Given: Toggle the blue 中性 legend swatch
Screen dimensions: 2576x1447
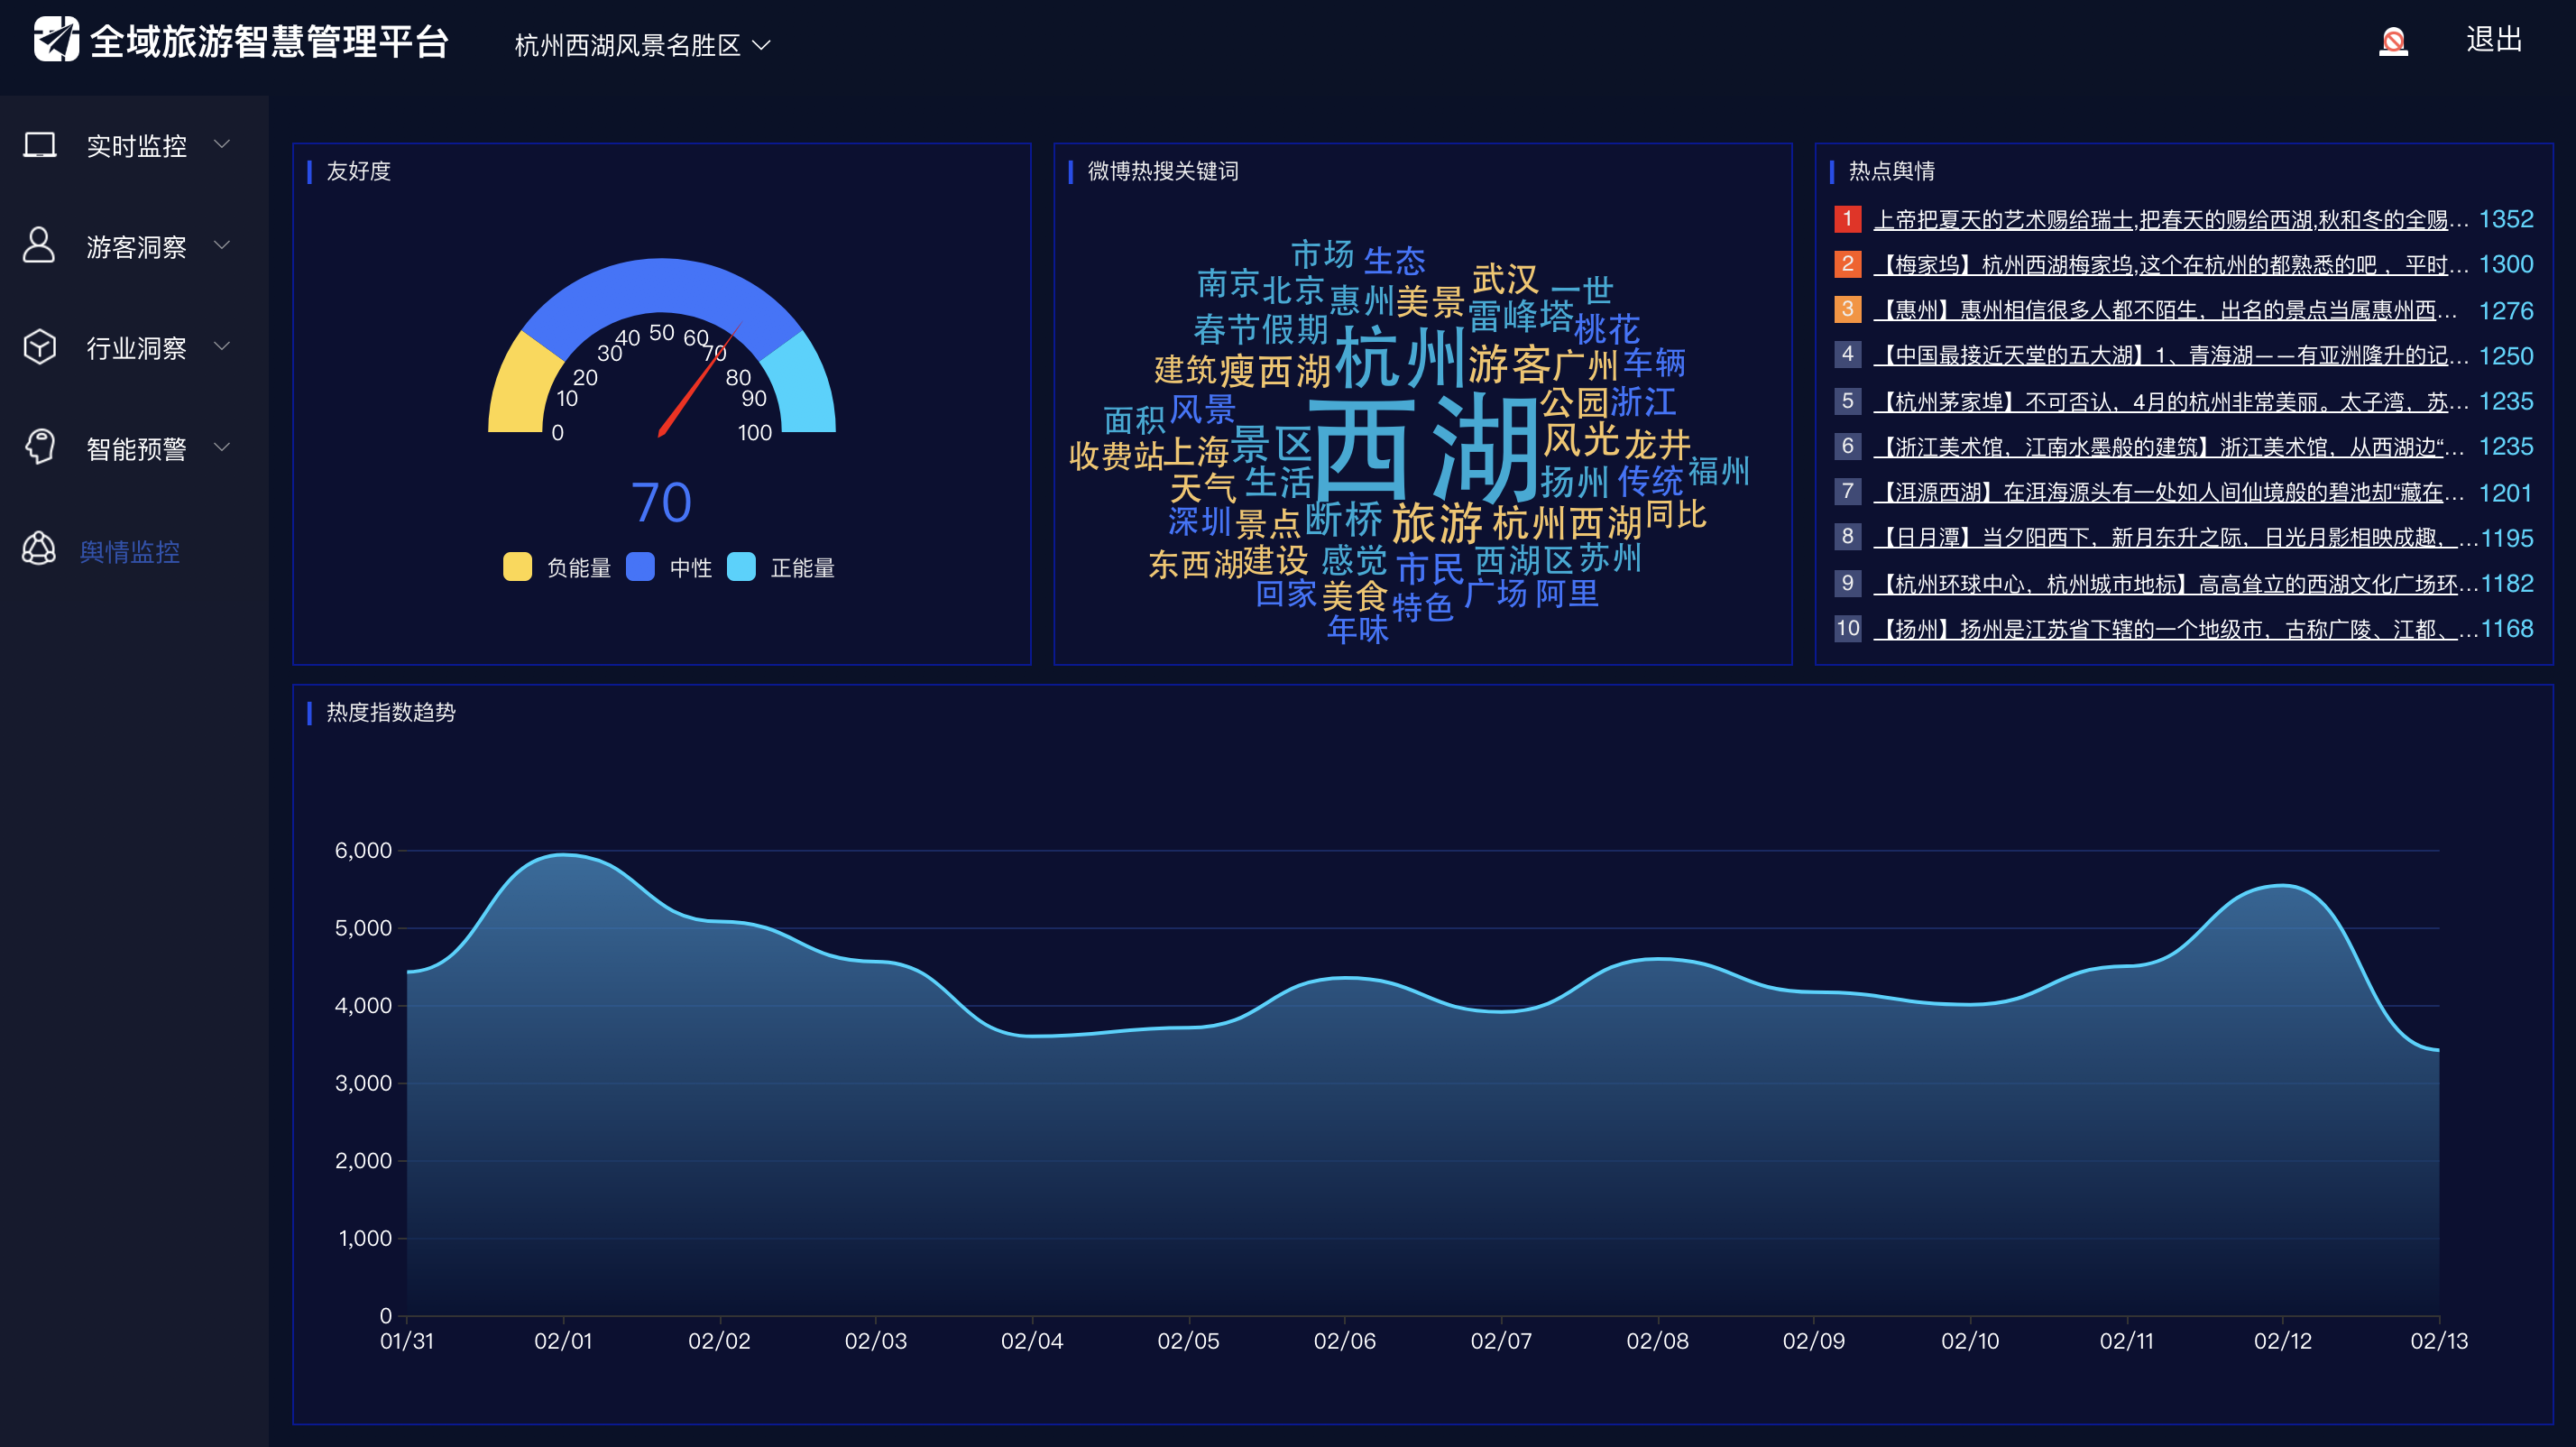Looking at the screenshot, I should tap(640, 567).
